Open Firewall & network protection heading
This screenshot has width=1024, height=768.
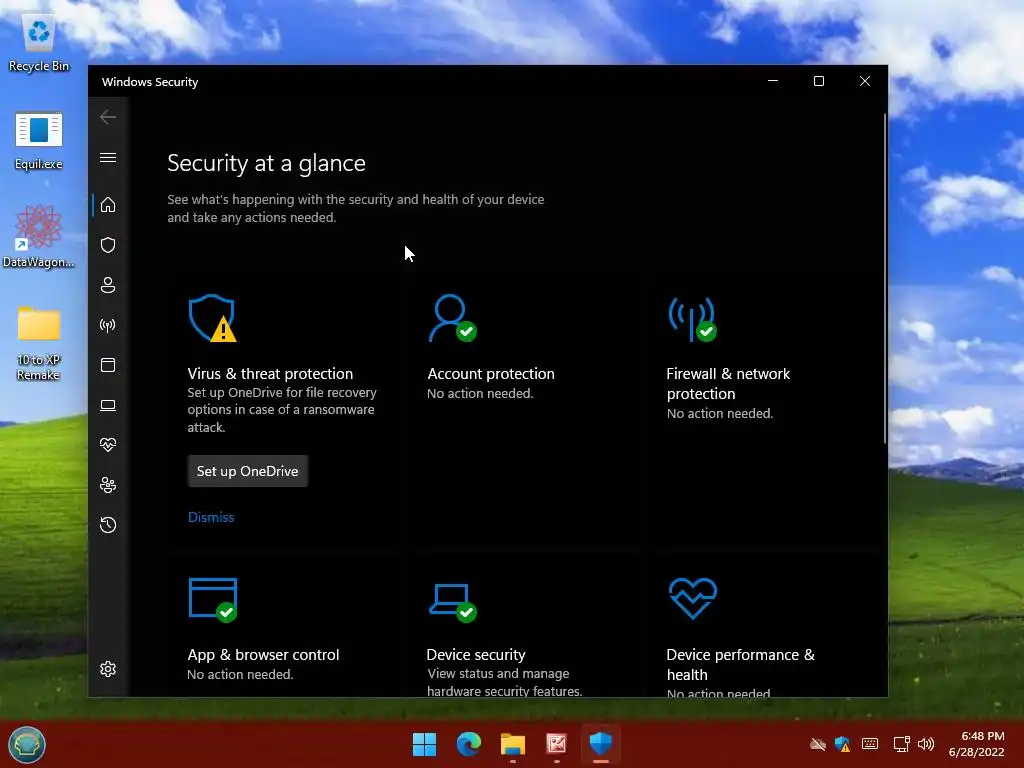[x=728, y=383]
